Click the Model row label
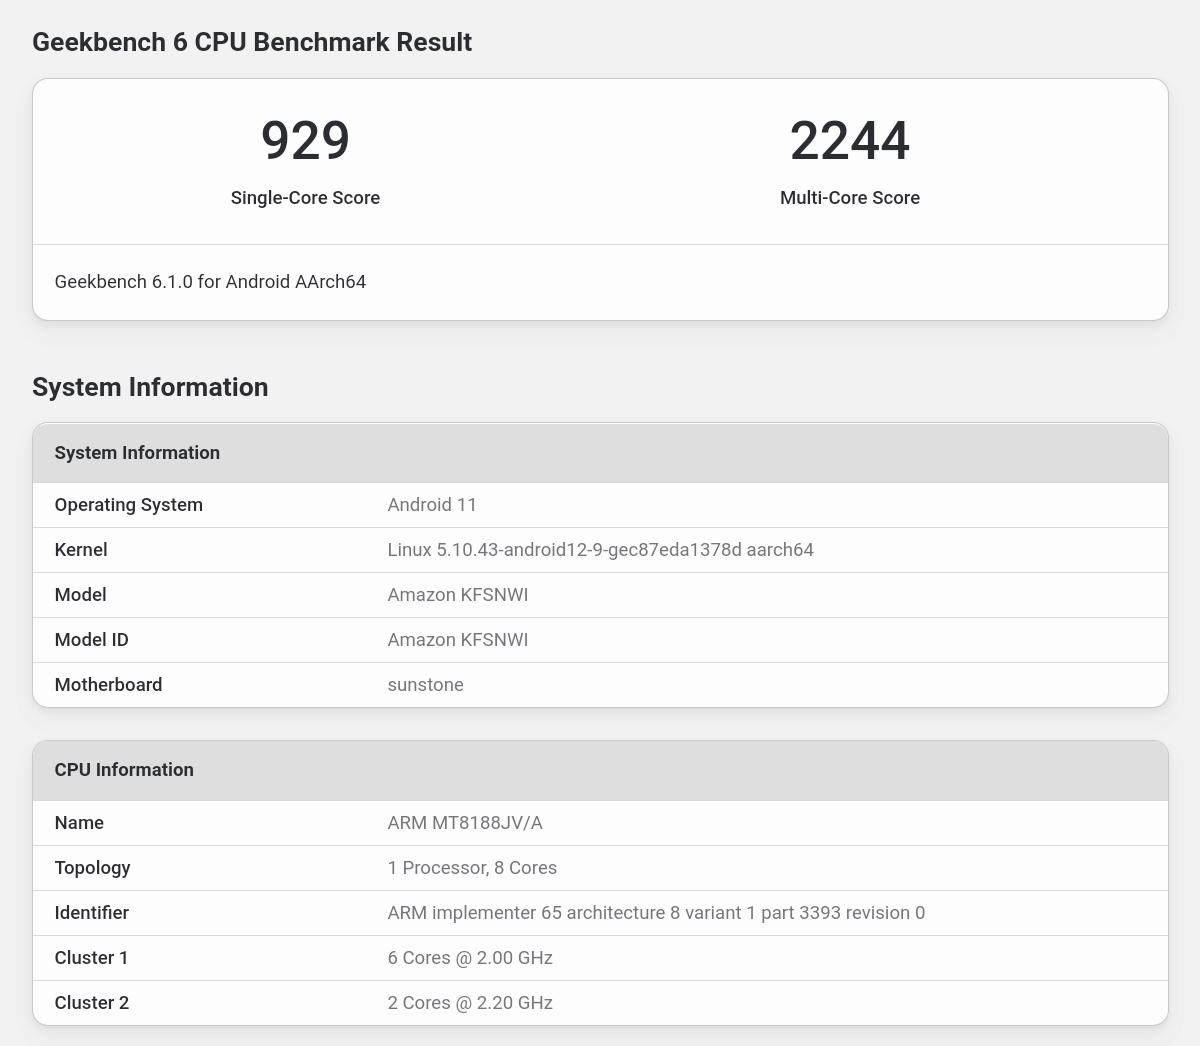 [x=80, y=595]
